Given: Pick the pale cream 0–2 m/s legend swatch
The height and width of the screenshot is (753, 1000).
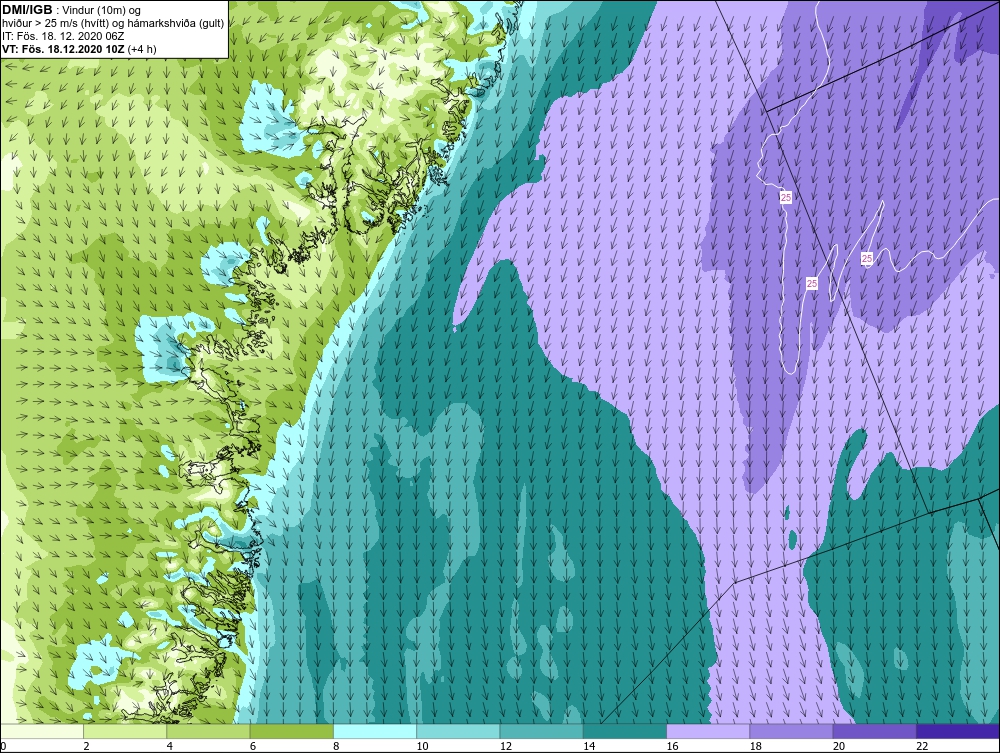Looking at the screenshot, I should click(41, 731).
